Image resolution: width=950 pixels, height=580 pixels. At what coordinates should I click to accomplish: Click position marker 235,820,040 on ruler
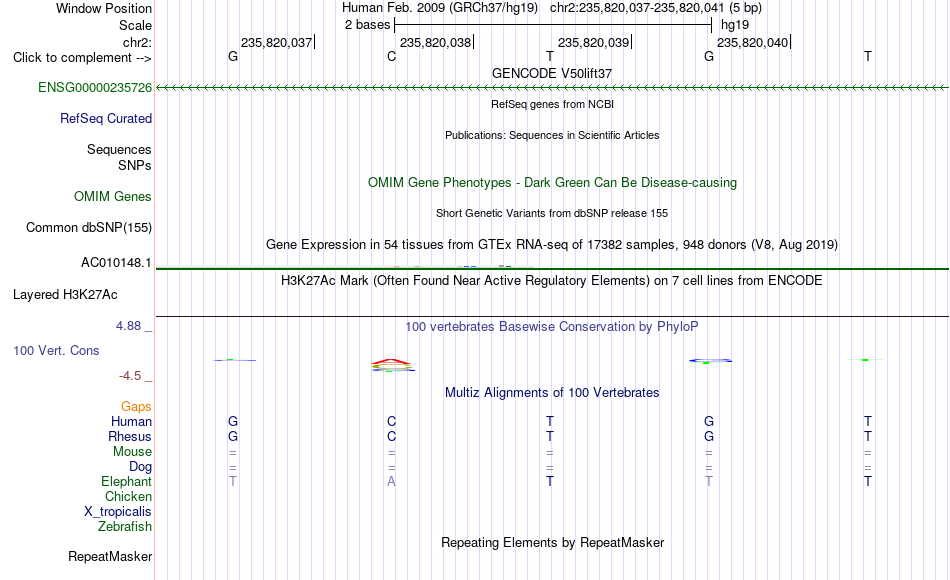tap(752, 42)
